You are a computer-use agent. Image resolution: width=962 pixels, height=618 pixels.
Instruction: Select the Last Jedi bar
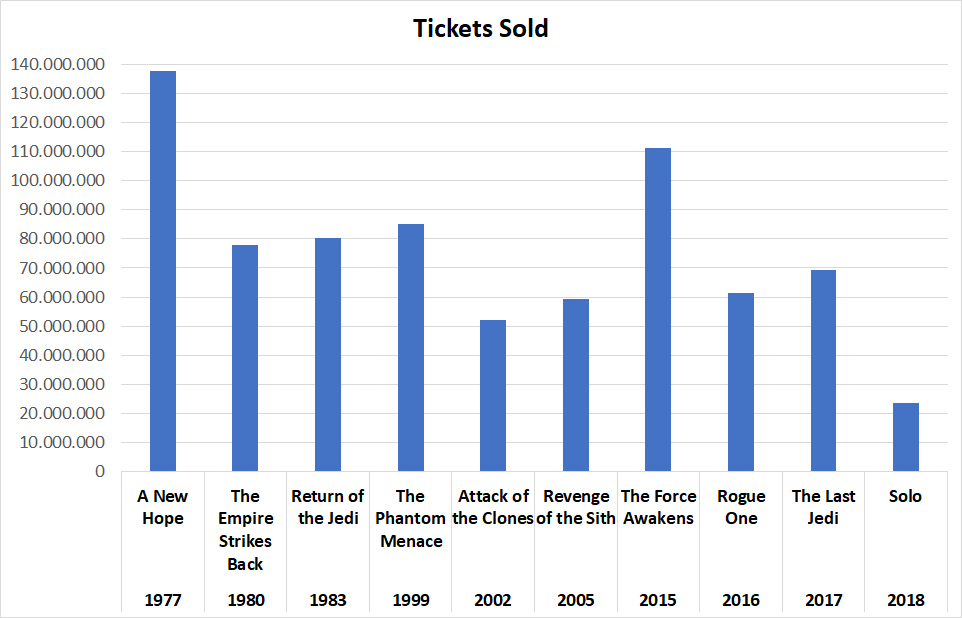pos(823,370)
